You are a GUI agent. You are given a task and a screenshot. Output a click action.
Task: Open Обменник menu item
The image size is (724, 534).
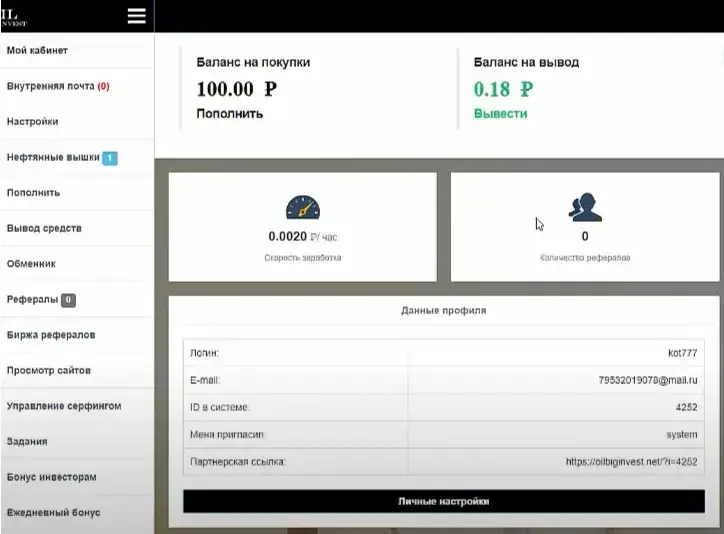(x=31, y=264)
